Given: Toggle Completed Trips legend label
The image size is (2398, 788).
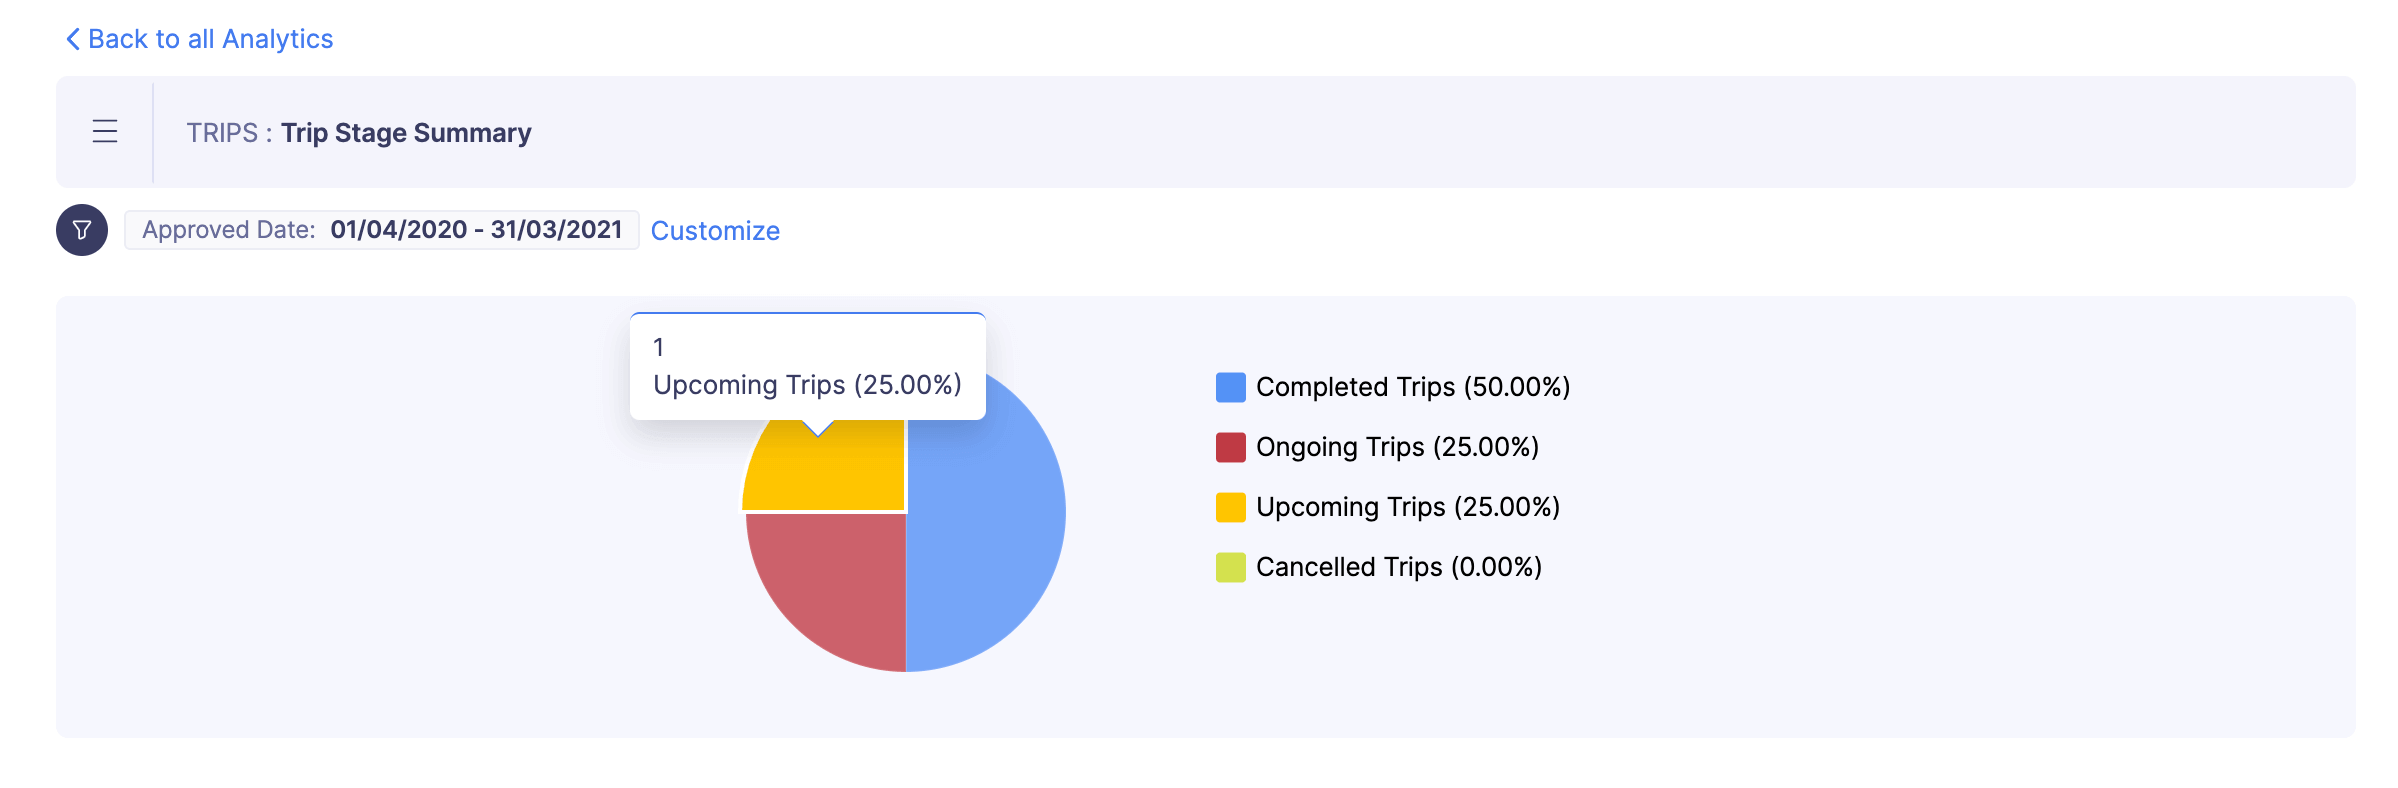Looking at the screenshot, I should pos(1412,387).
